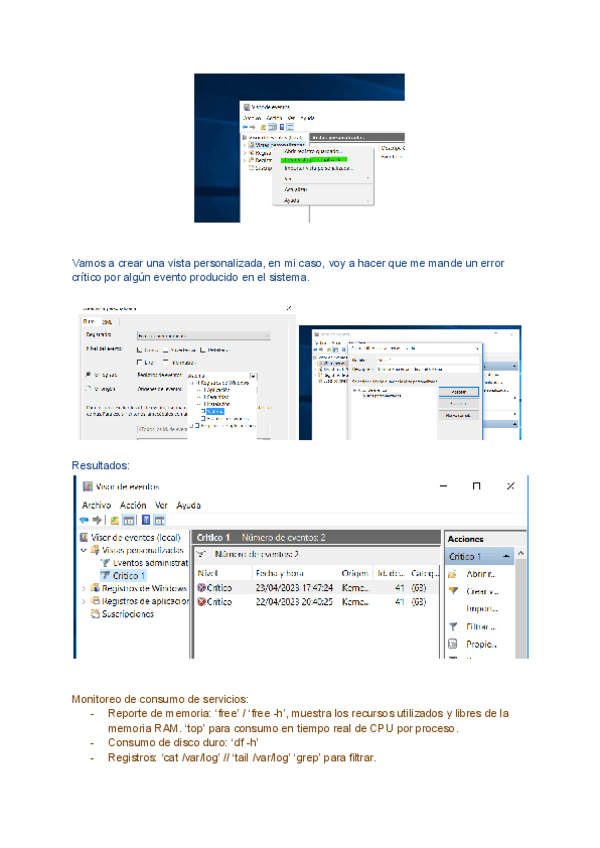
Task: Open the Registrado time combo box in filter dialog
Action: pyautogui.click(x=203, y=336)
